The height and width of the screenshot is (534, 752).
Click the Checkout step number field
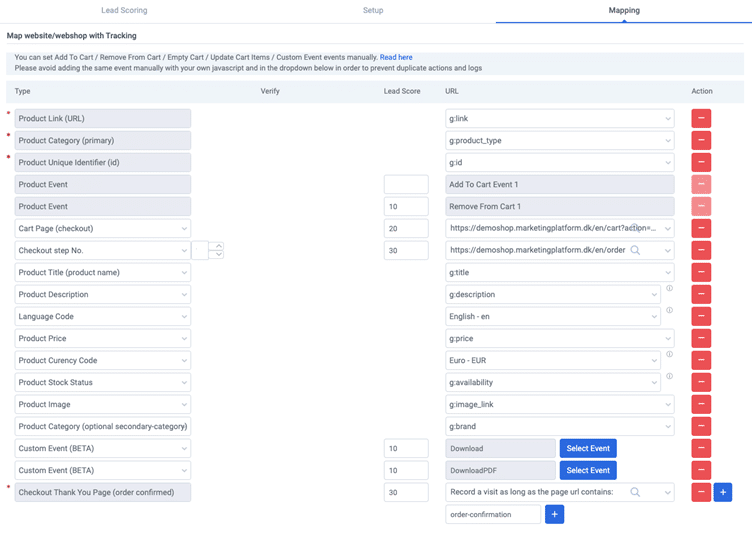tap(200, 250)
